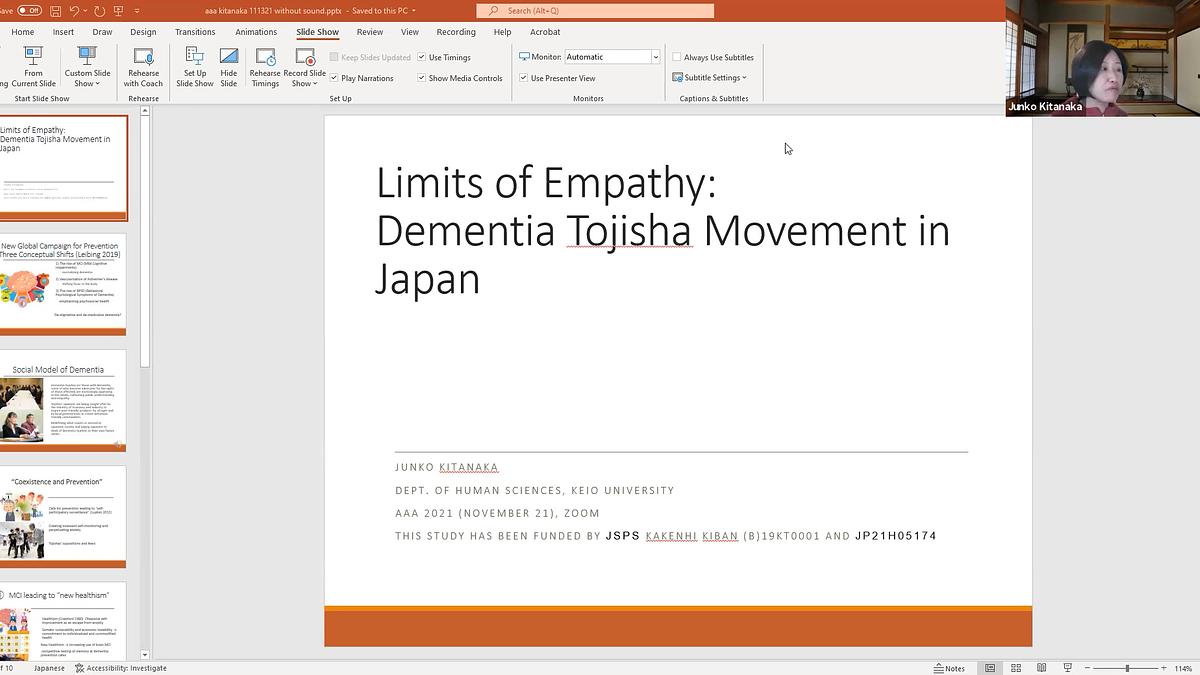Select the 'Social Model of Dementia' slide thumbnail
The image size is (1200, 675).
click(64, 400)
